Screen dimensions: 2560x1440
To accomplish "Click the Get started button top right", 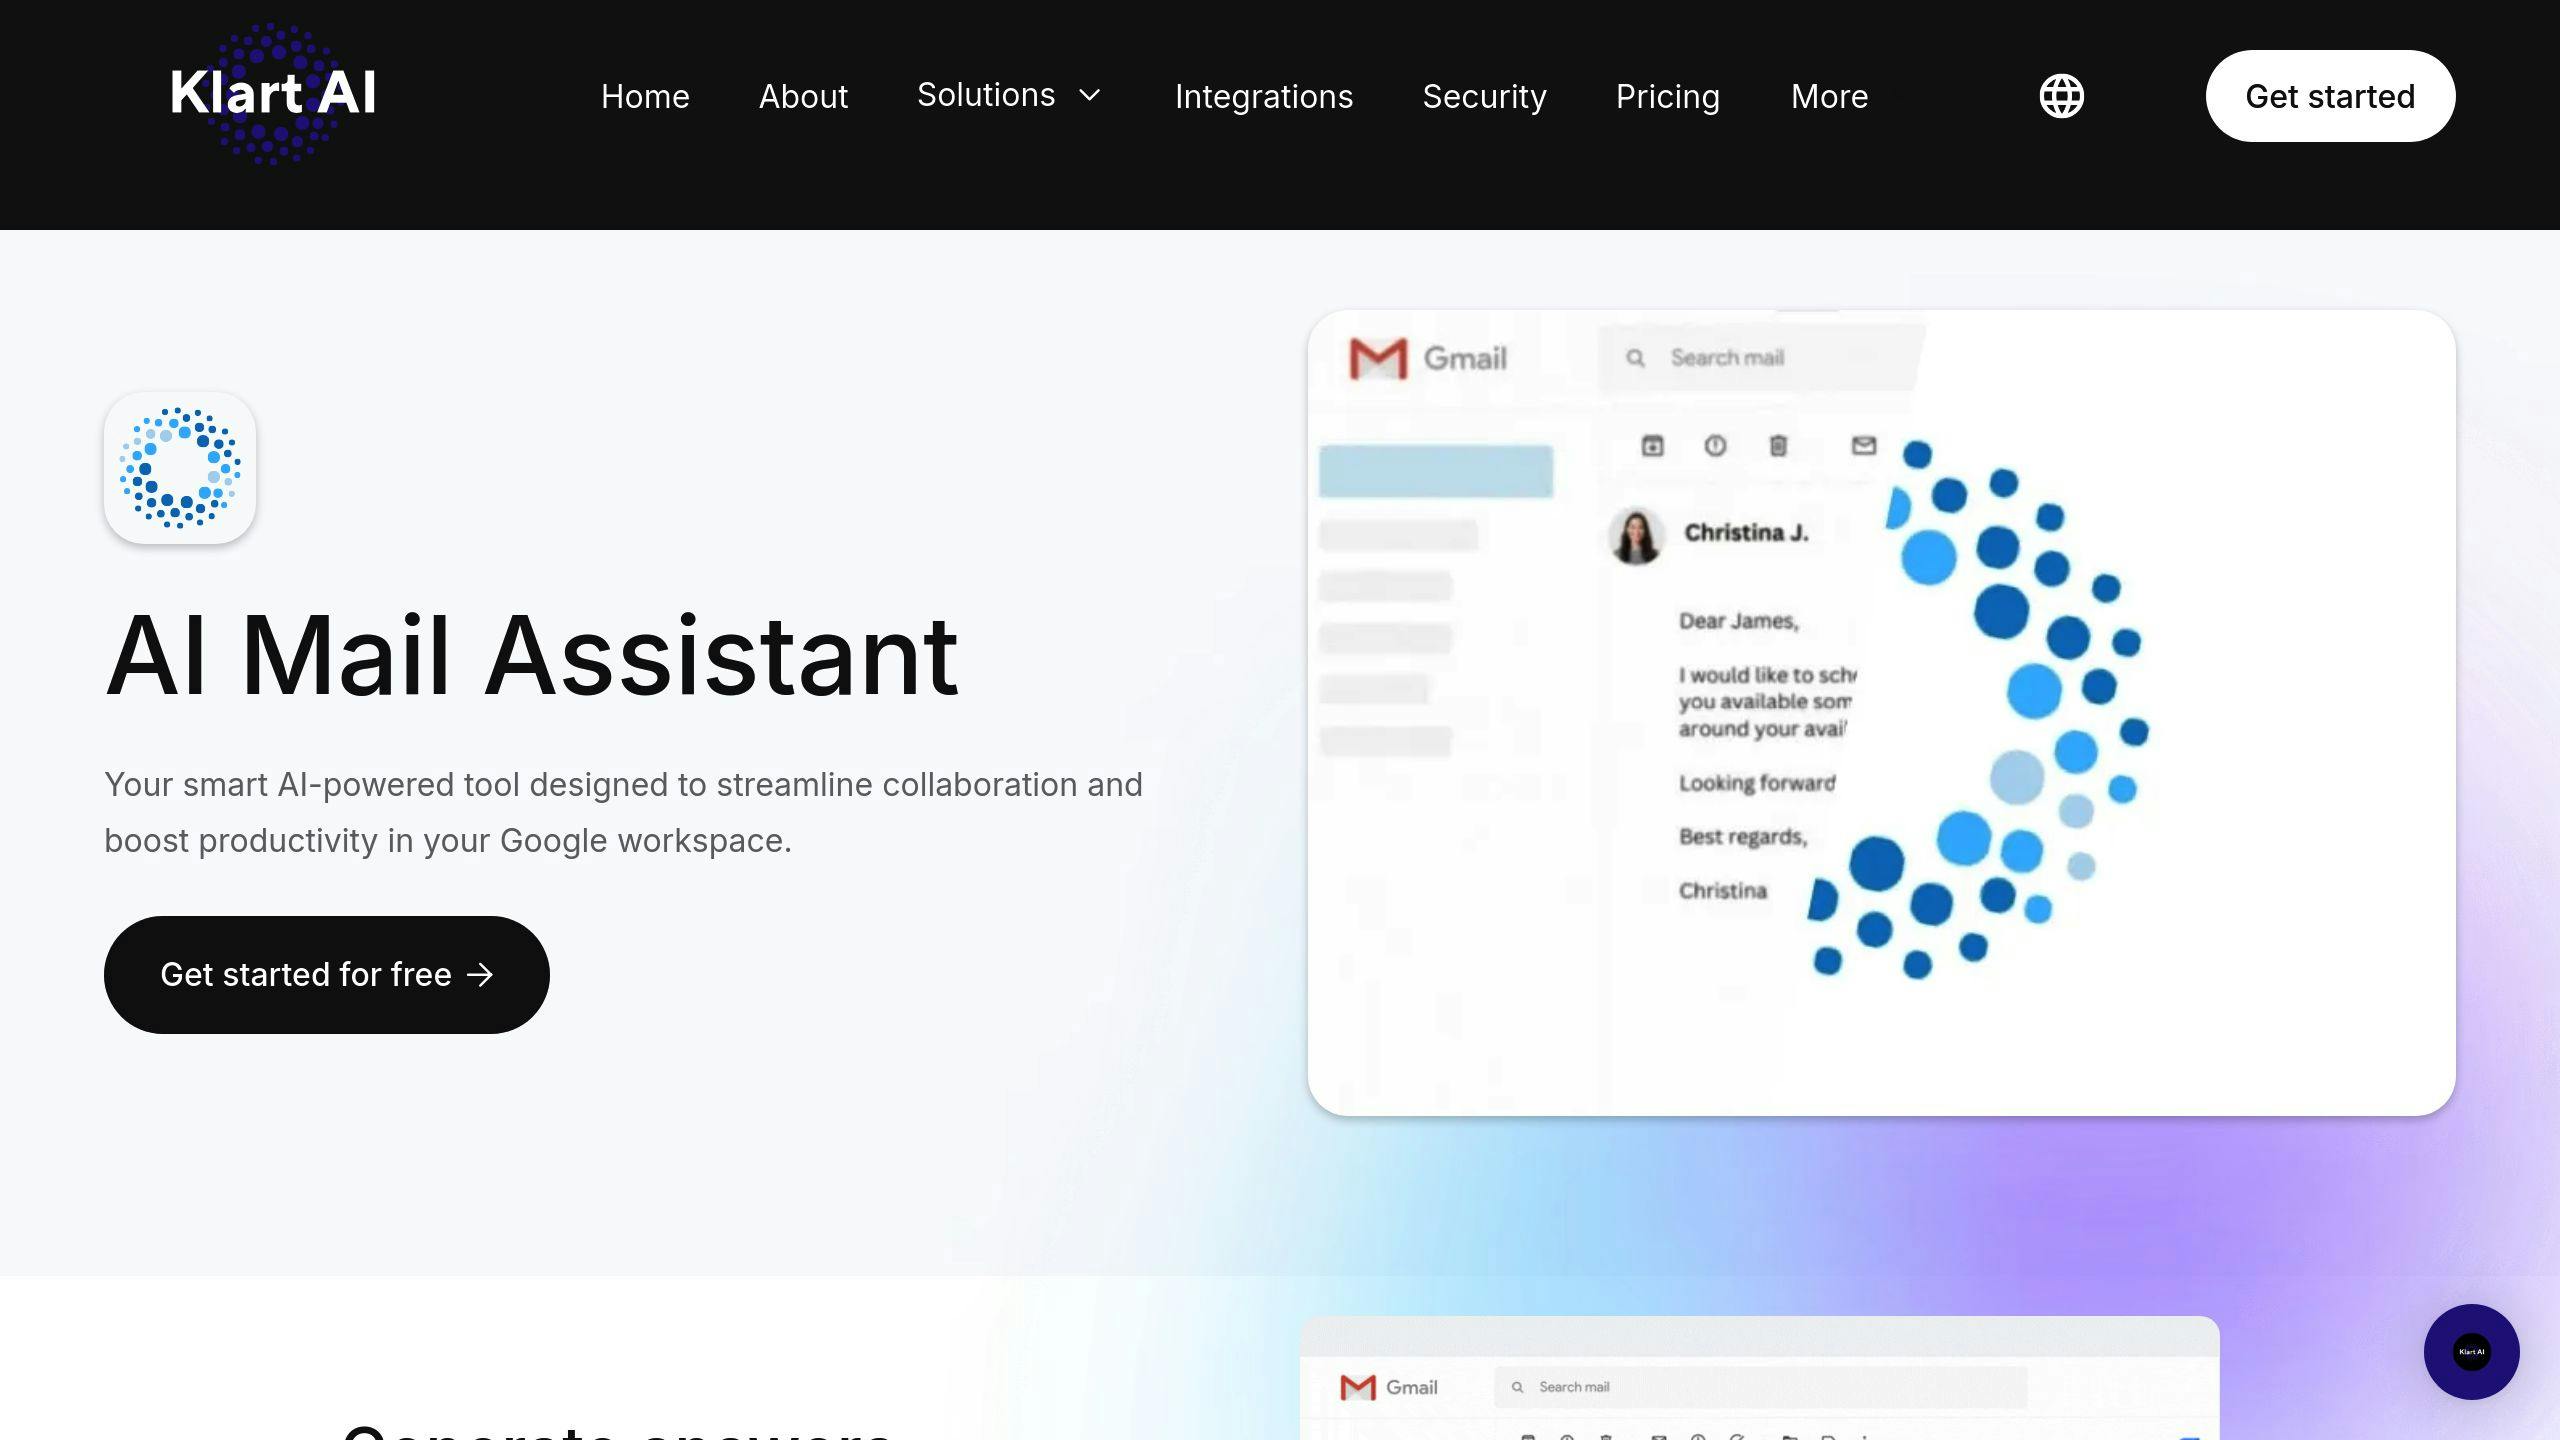I will (x=2331, y=95).
